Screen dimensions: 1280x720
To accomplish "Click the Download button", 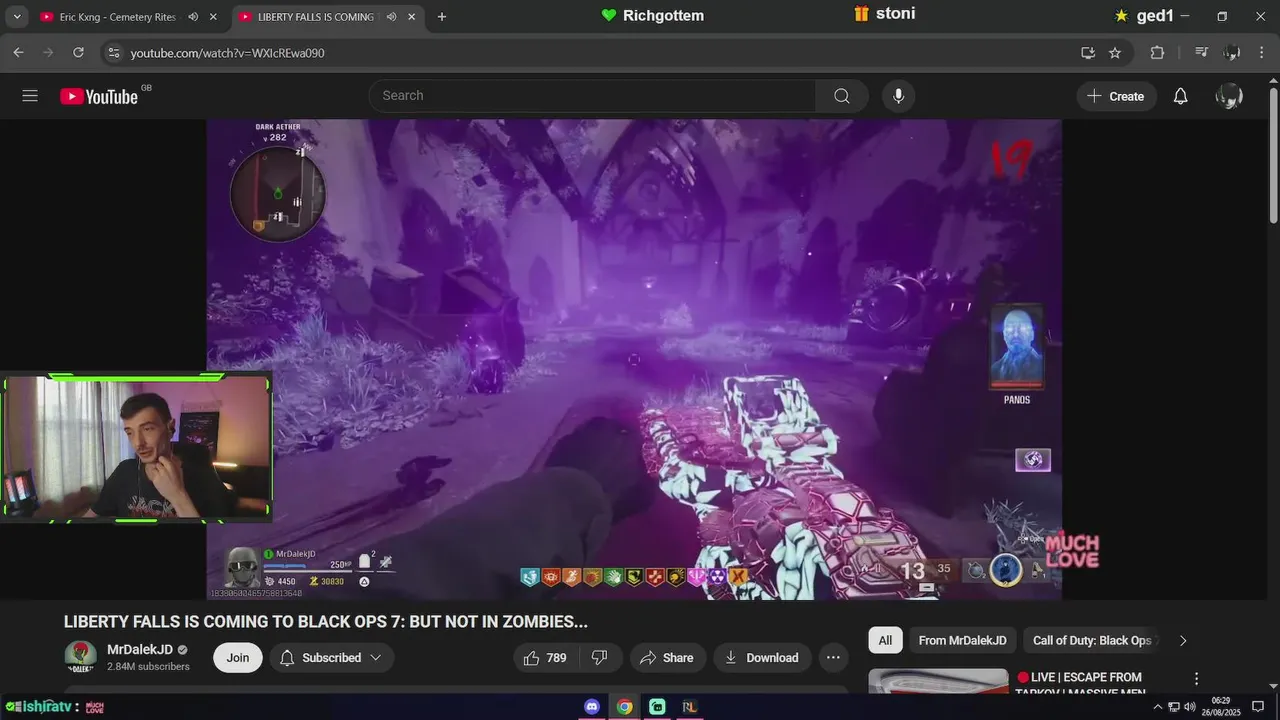I will click(761, 657).
